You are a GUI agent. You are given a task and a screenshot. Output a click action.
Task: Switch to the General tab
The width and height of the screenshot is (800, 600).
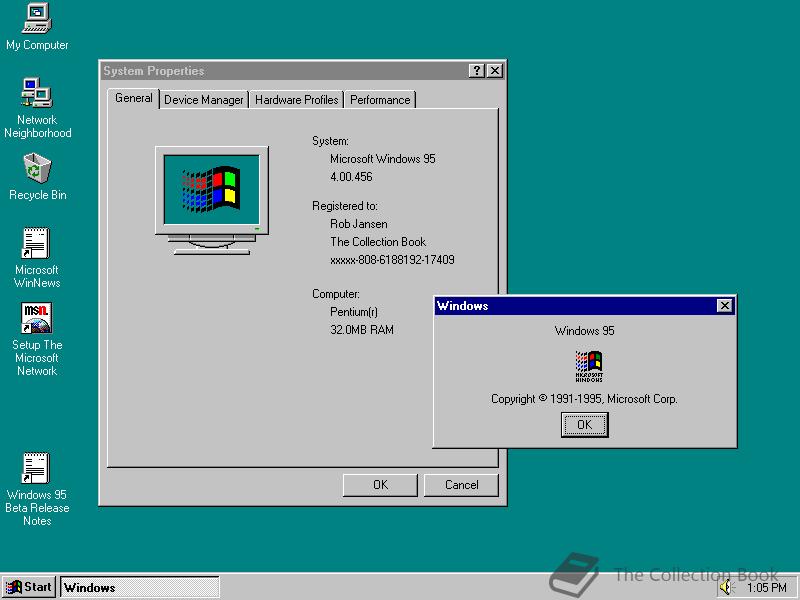(x=134, y=98)
